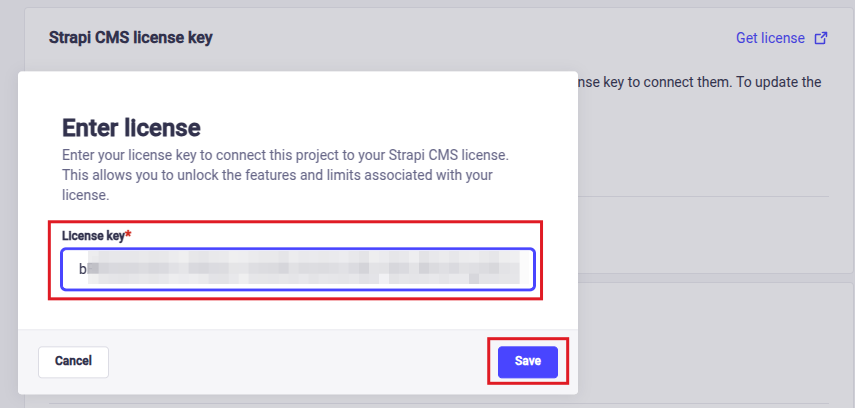Select the Strapi CMS license key heading

pos(131,37)
